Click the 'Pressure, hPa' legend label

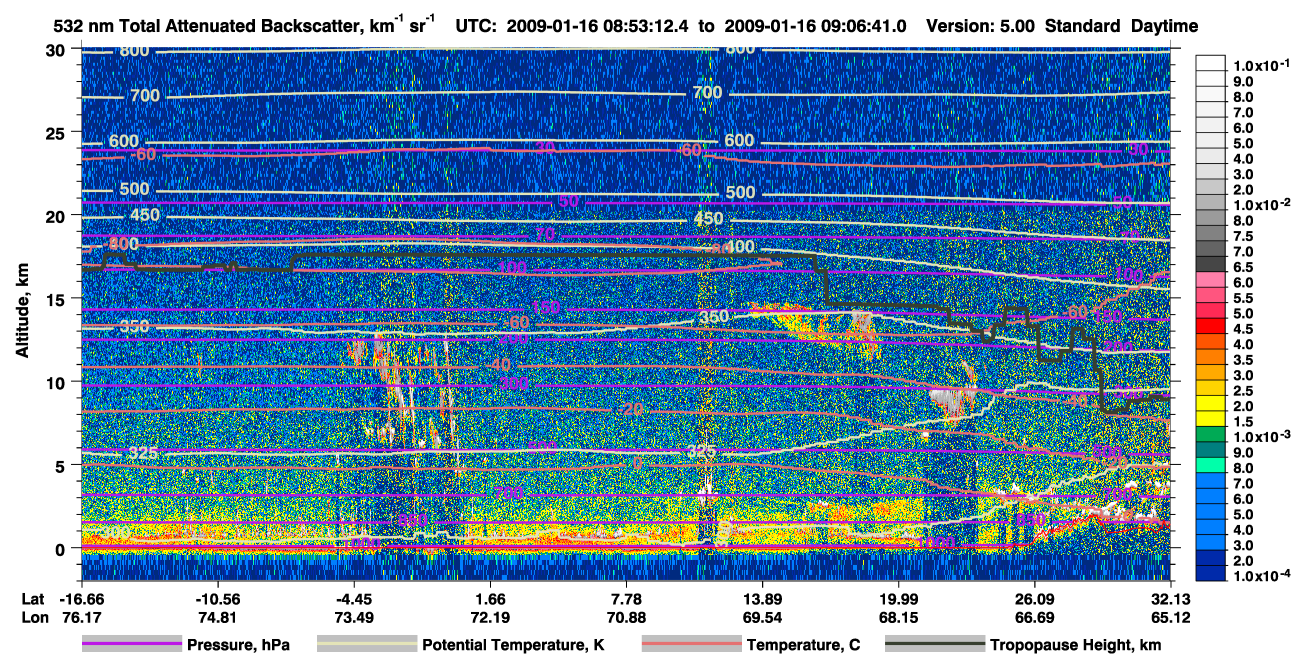[238, 645]
